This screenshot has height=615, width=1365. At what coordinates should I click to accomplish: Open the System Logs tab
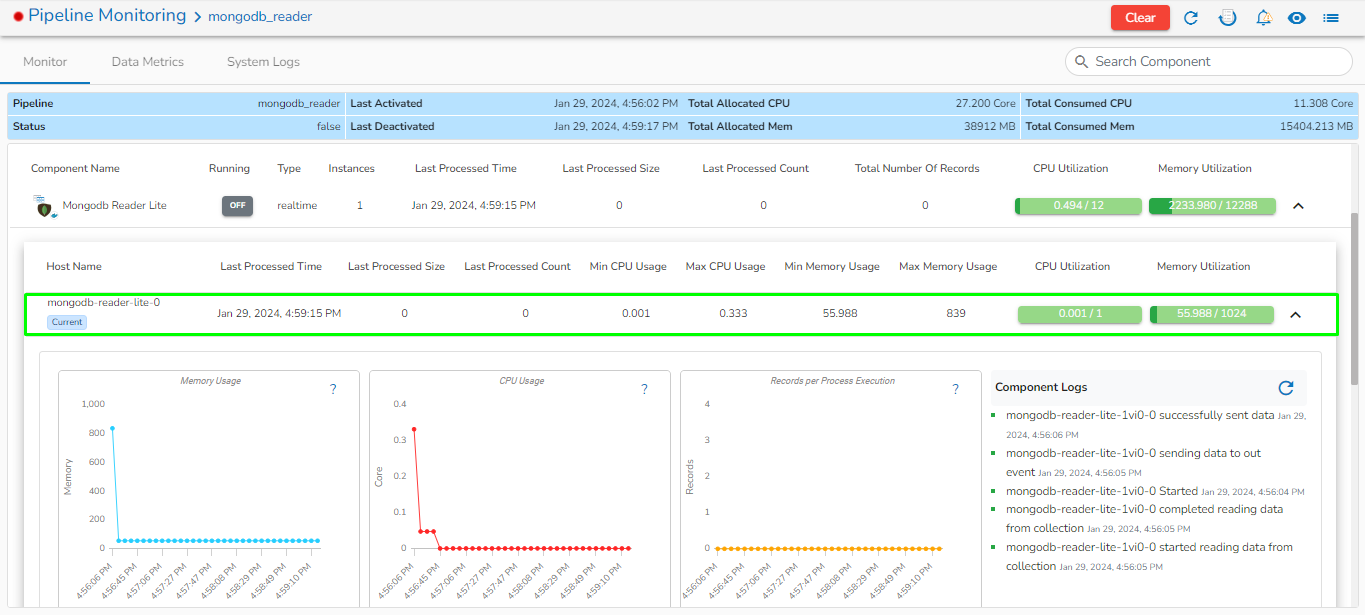[x=263, y=62]
